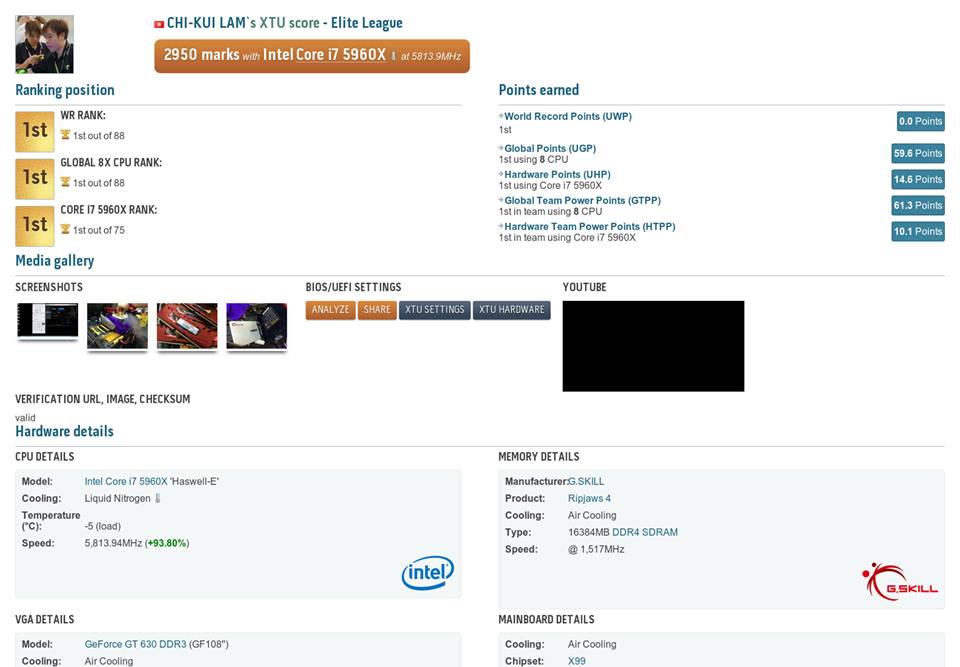Open G.SKILL manufacturer link

(586, 481)
